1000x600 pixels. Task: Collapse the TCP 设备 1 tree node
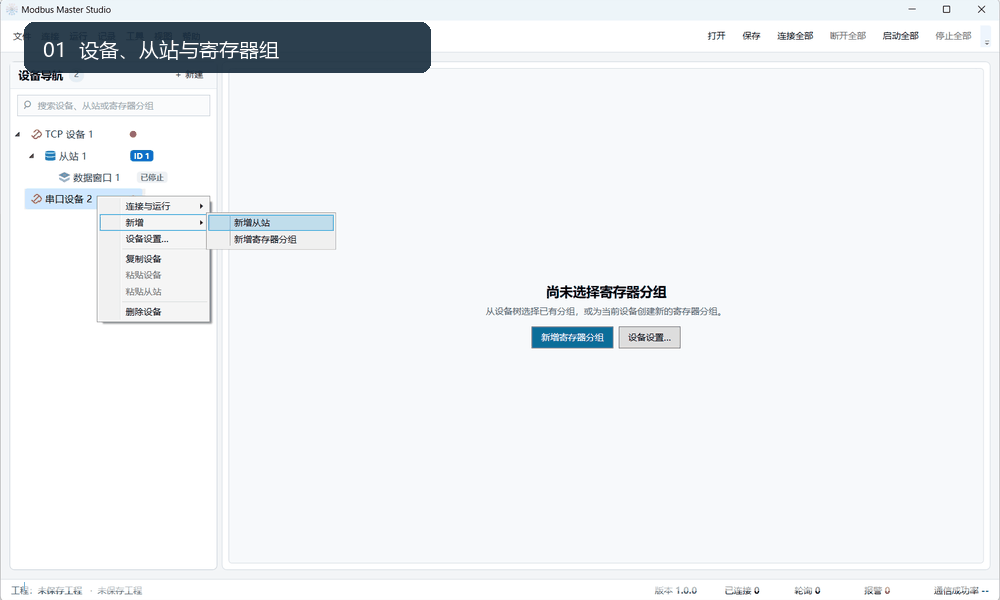[x=18, y=135]
